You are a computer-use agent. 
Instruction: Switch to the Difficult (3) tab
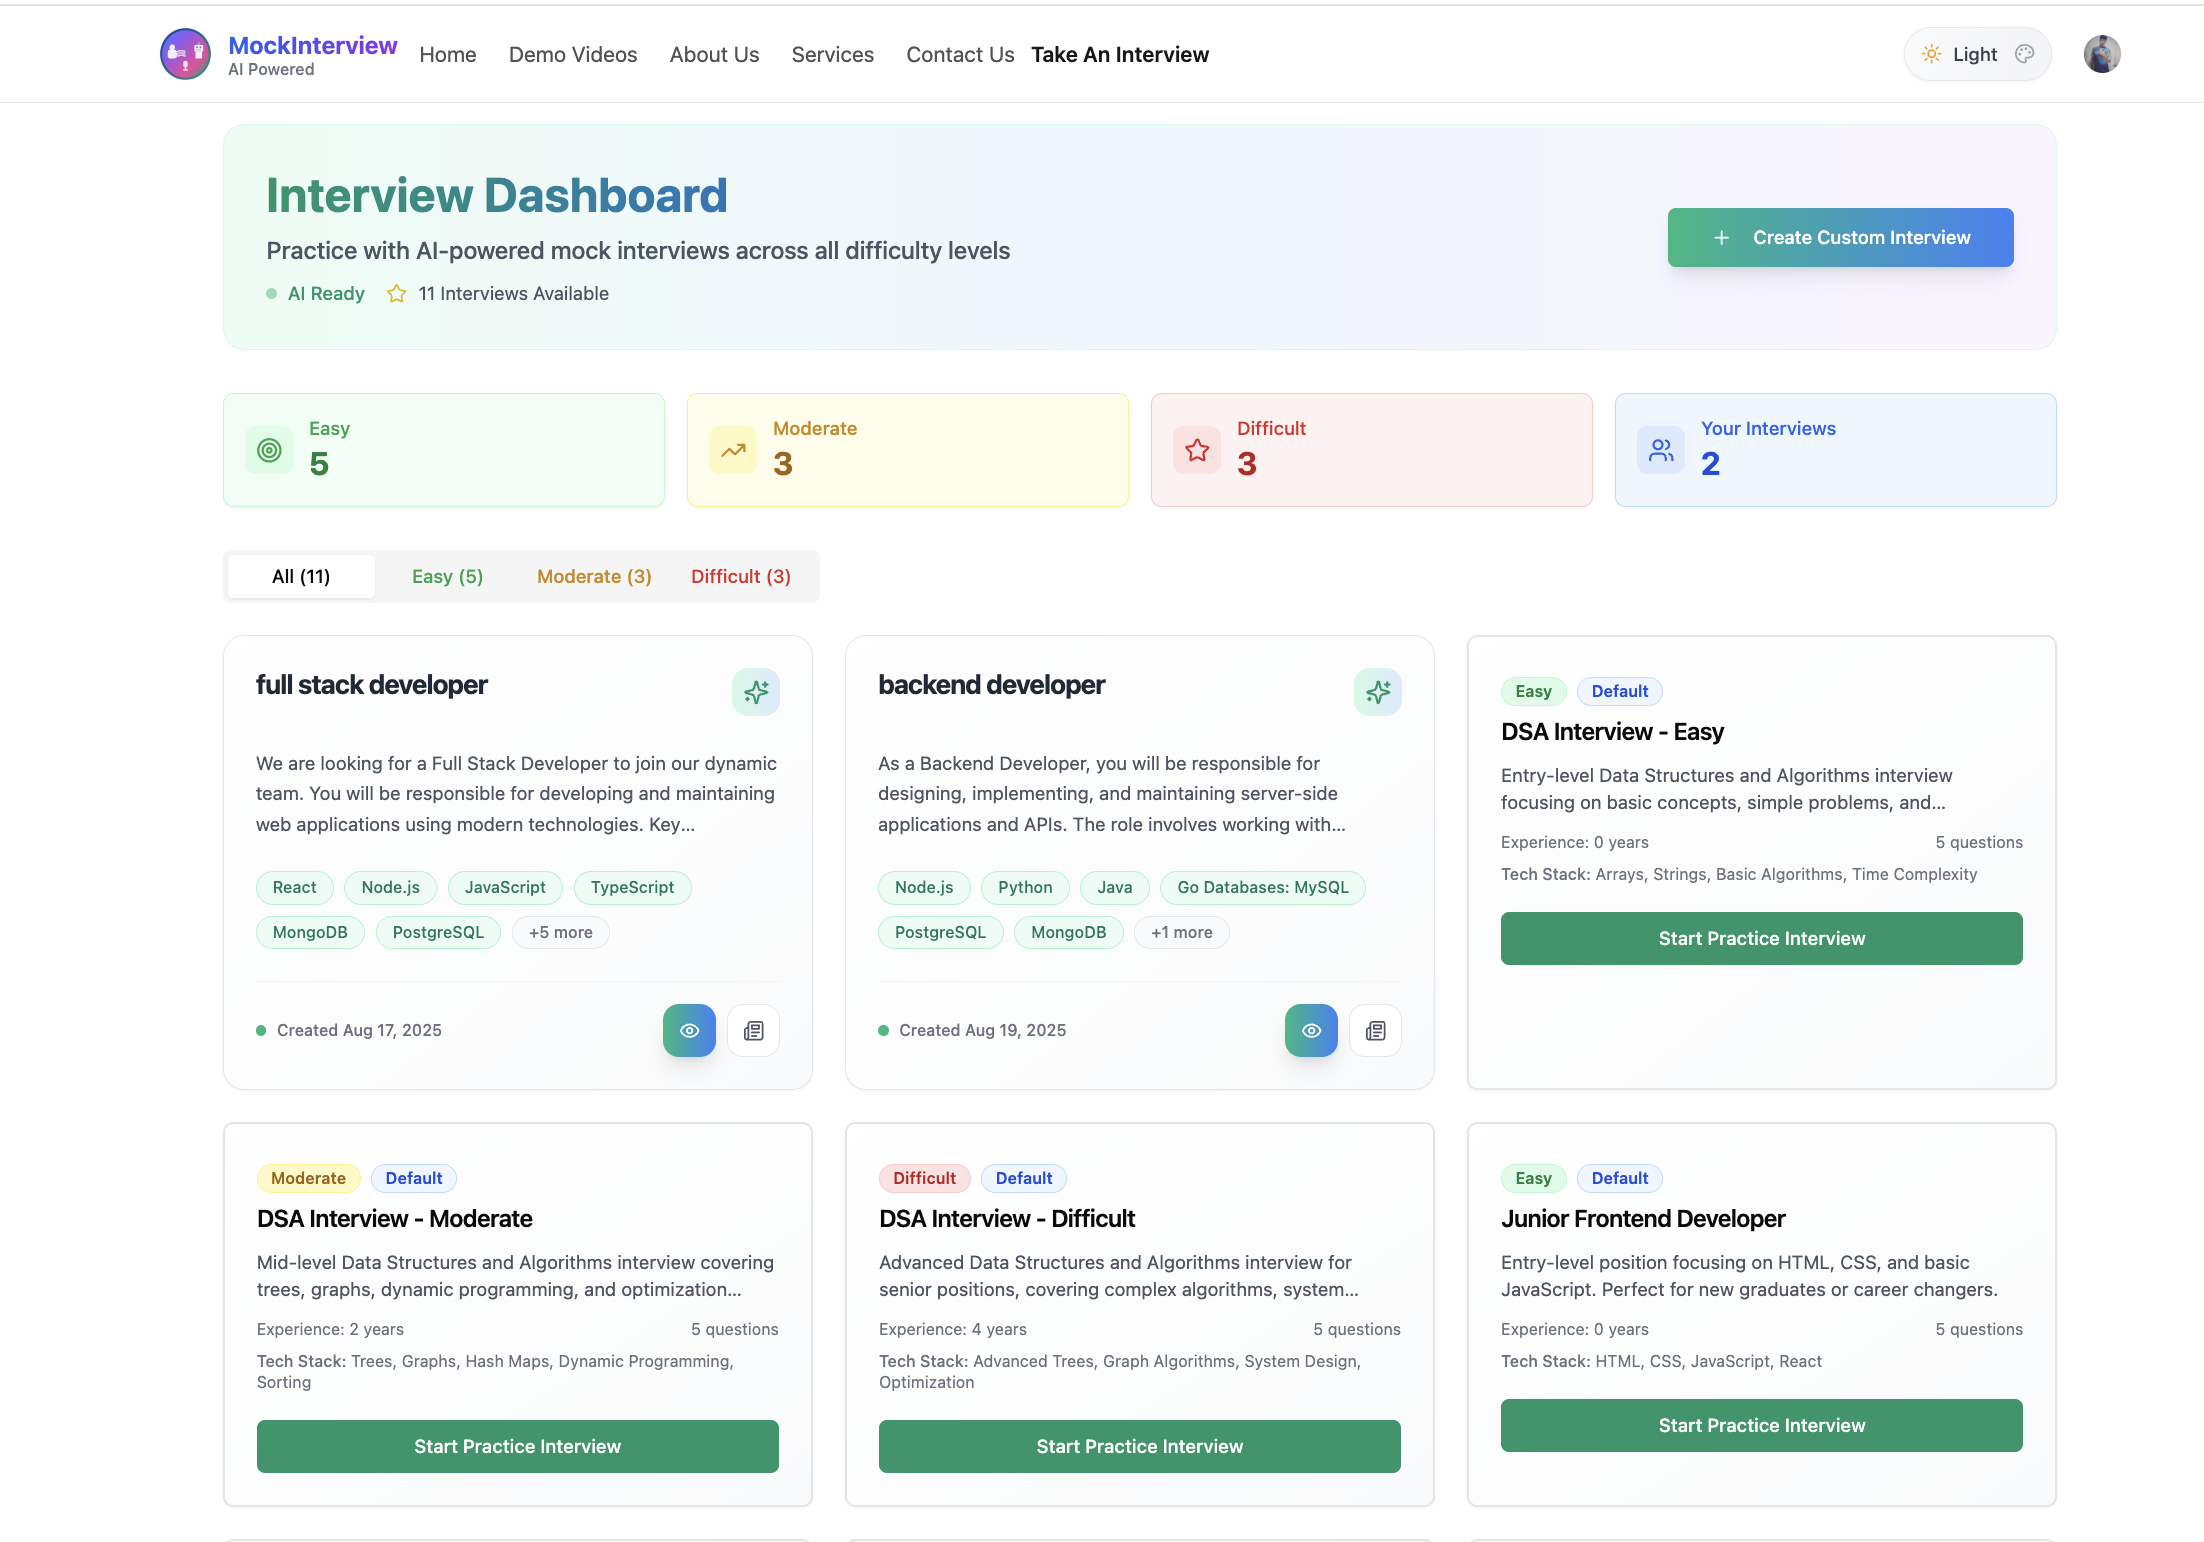coord(741,576)
